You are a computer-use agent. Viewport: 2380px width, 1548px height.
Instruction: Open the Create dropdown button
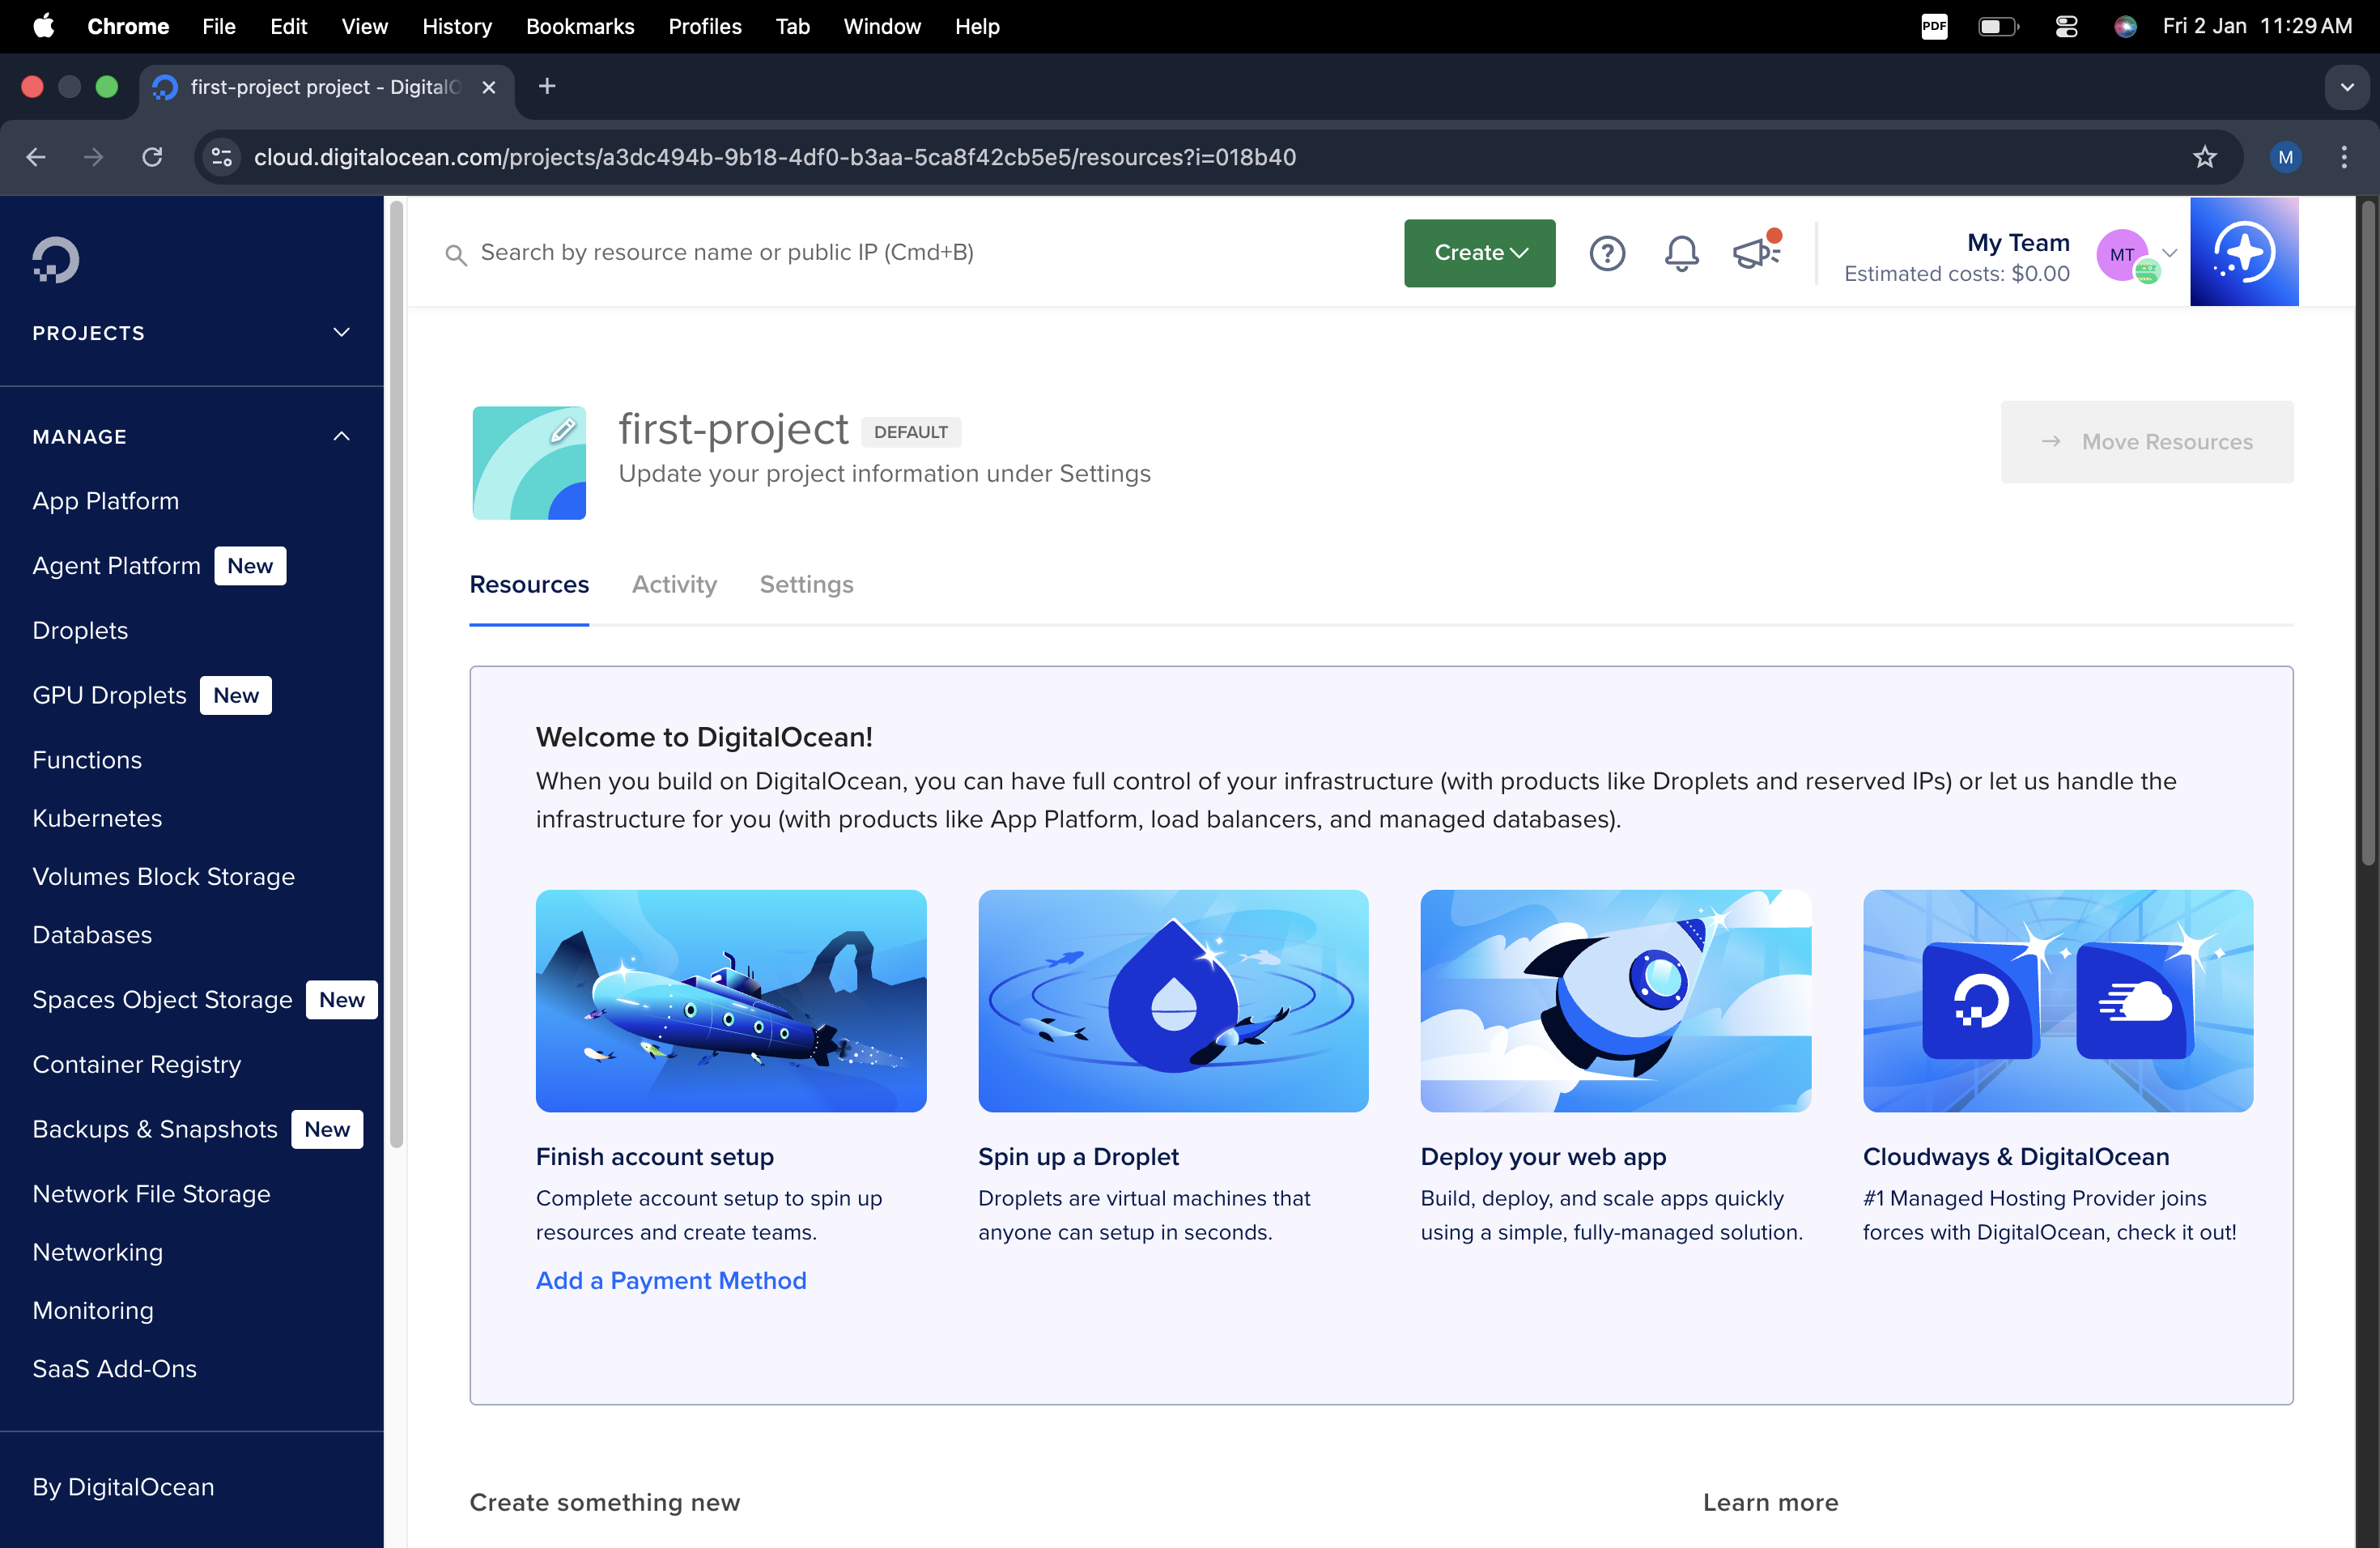pos(1479,253)
